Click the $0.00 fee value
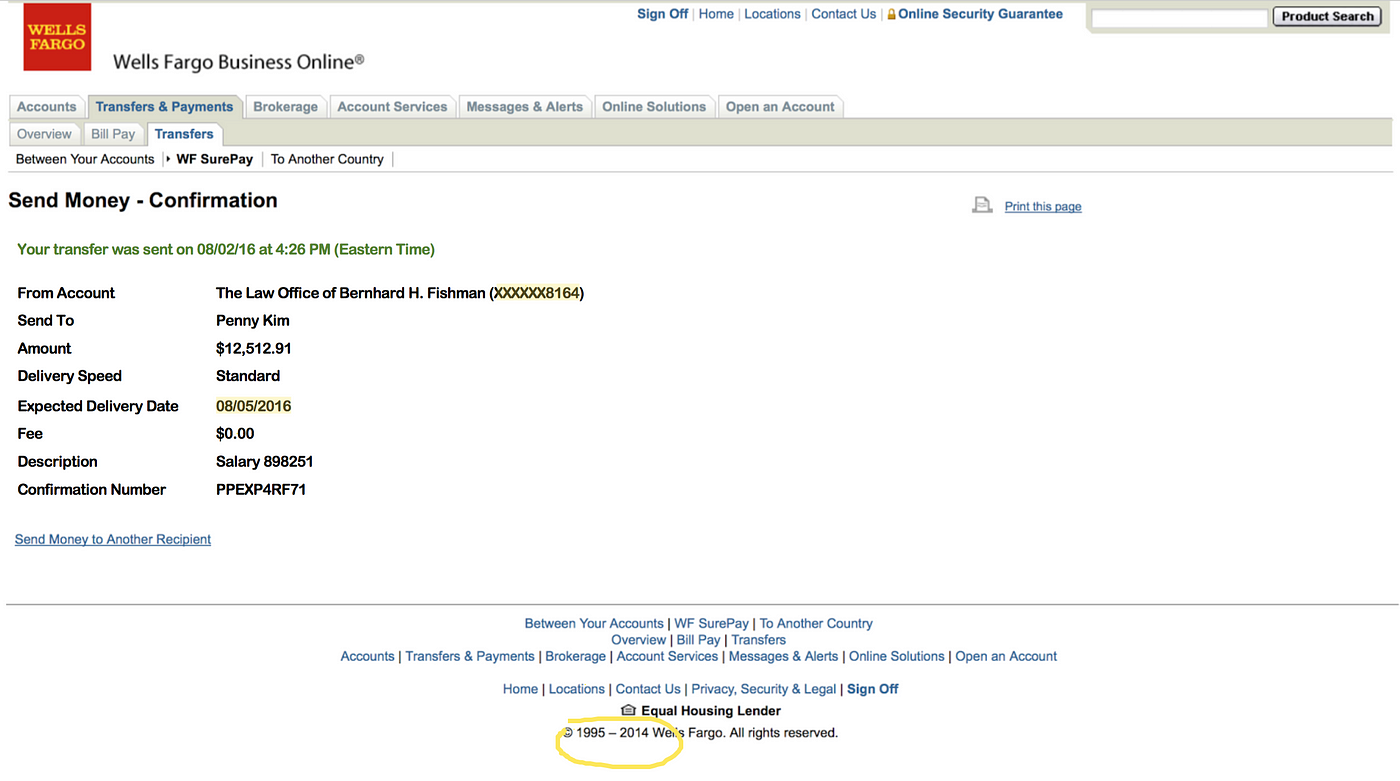 click(x=235, y=433)
